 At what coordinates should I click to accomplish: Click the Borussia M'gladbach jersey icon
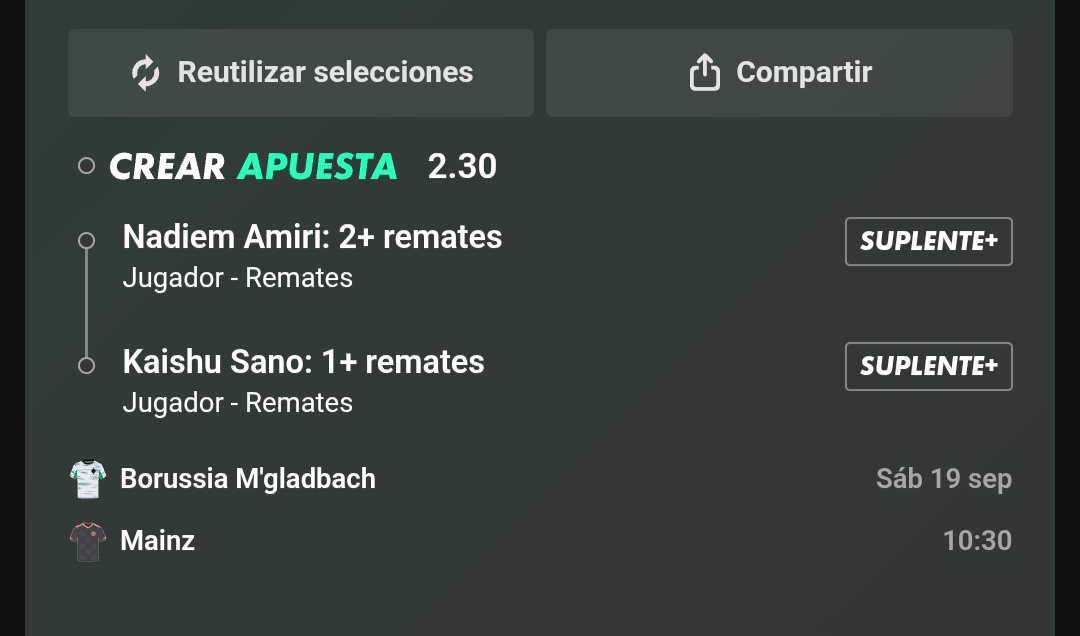click(x=88, y=479)
